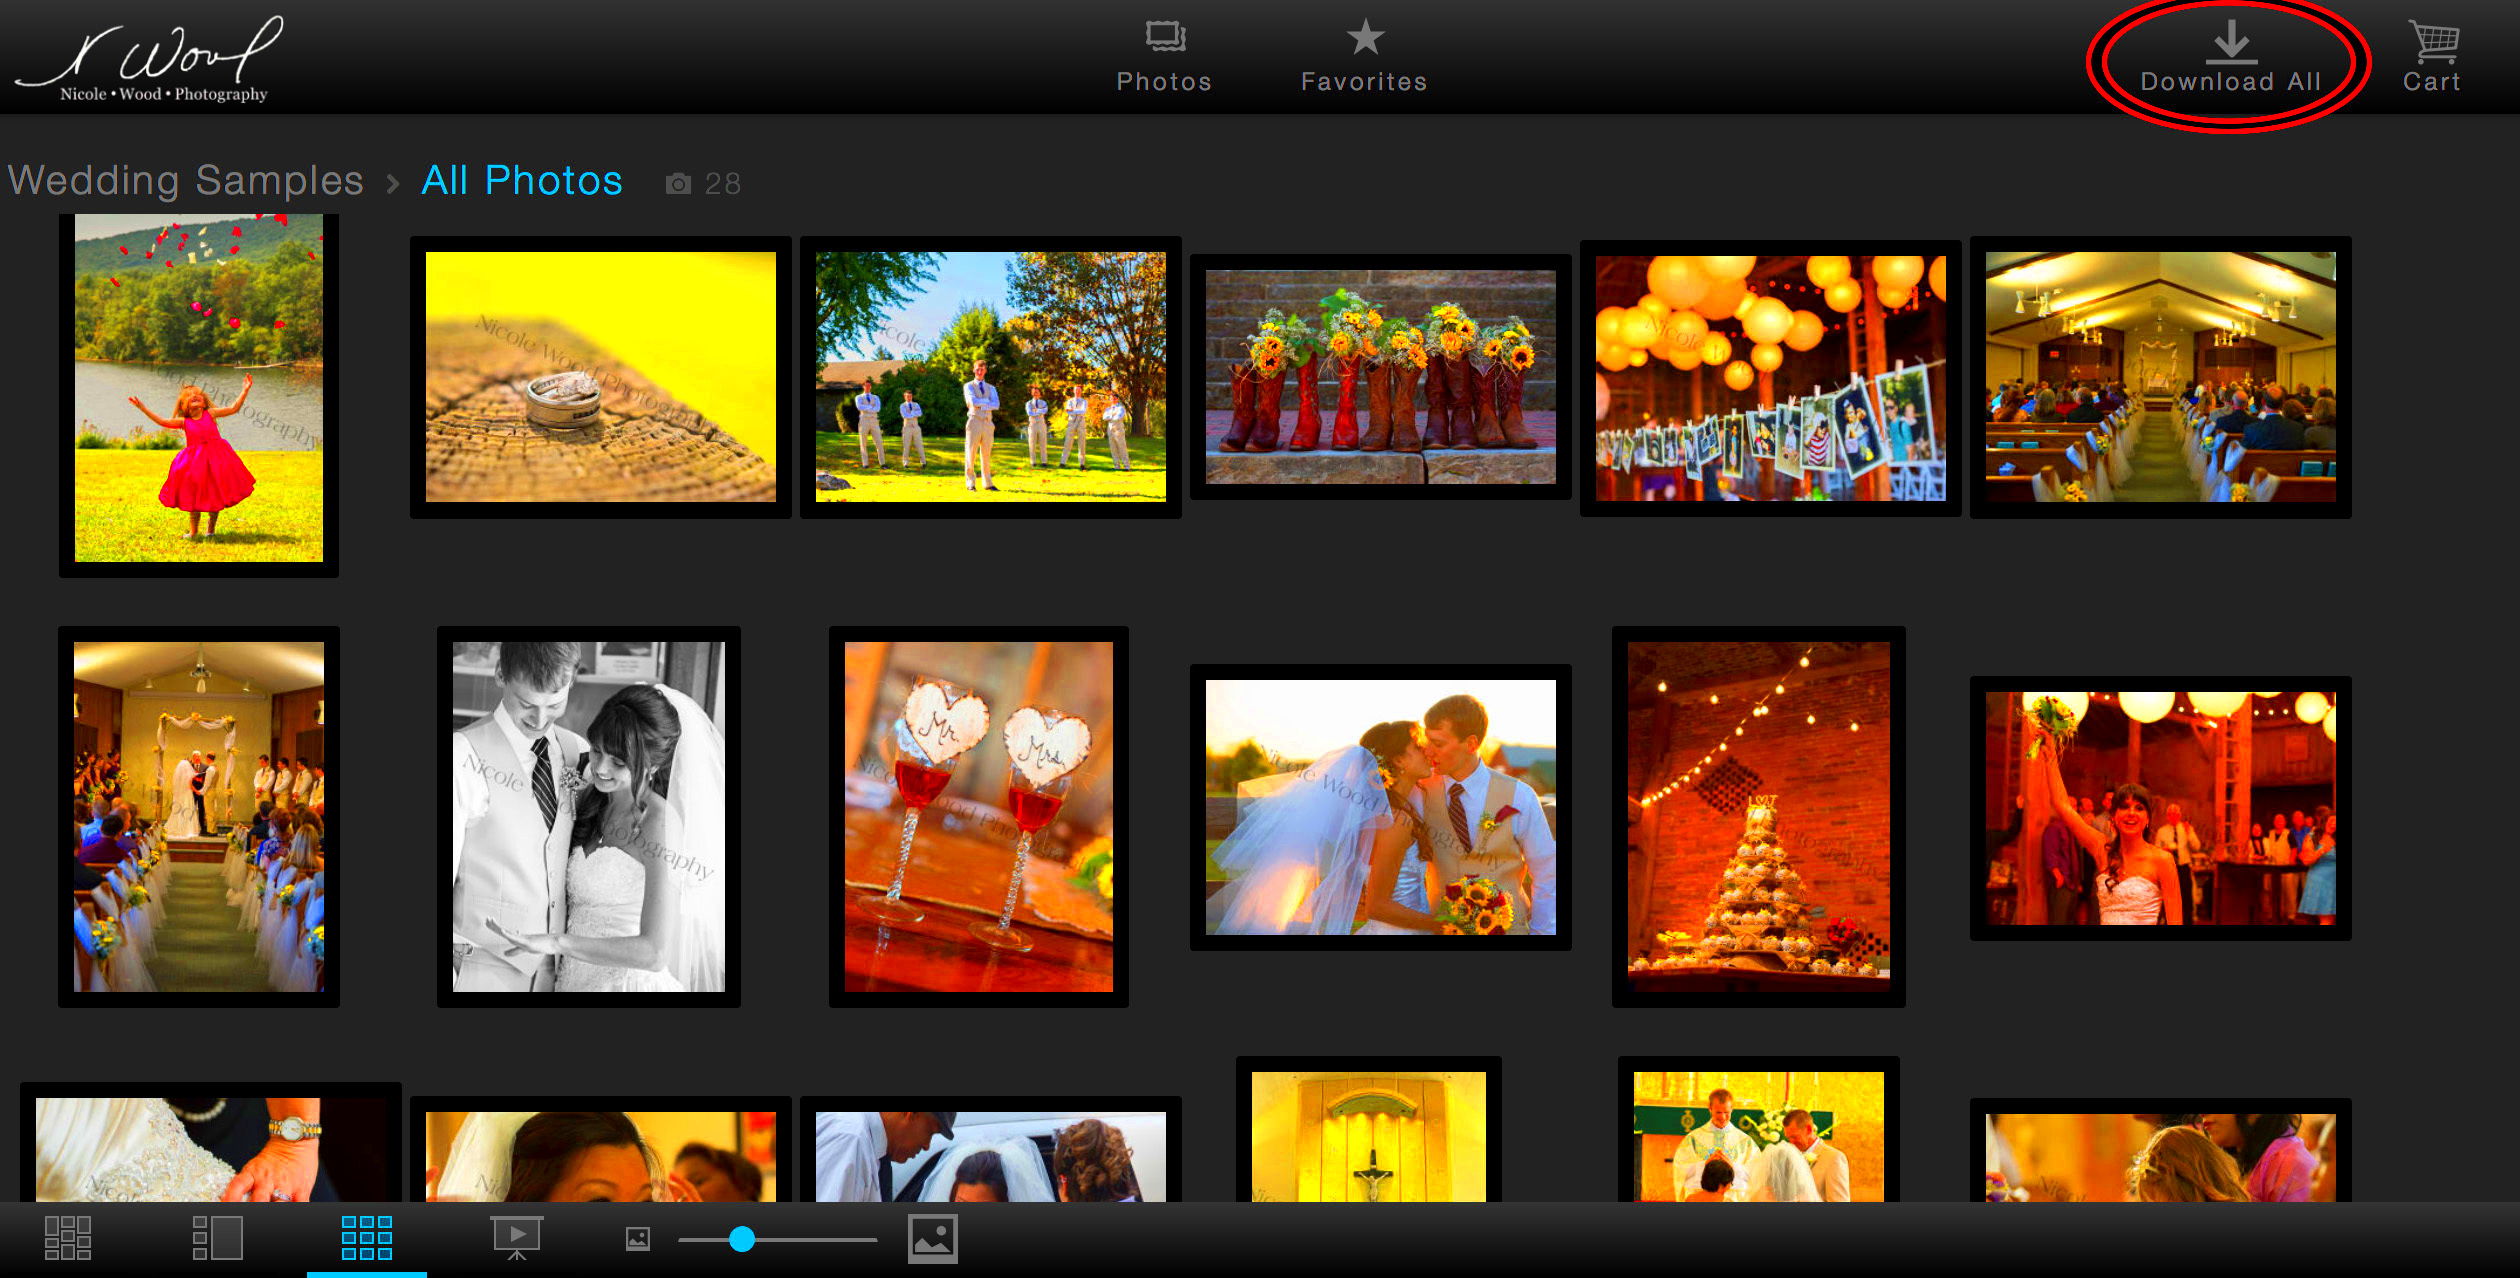Screen dimensions: 2520x1278
Task: Start the slideshow presentation
Action: point(517,1238)
